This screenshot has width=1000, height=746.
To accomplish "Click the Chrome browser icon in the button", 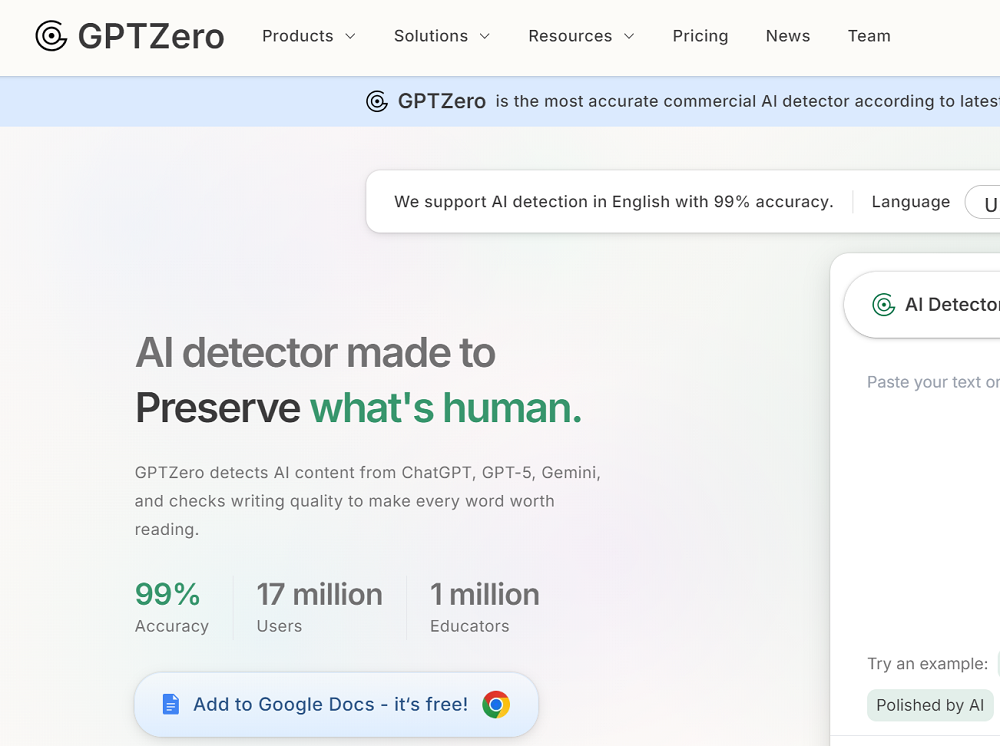I will pyautogui.click(x=497, y=704).
